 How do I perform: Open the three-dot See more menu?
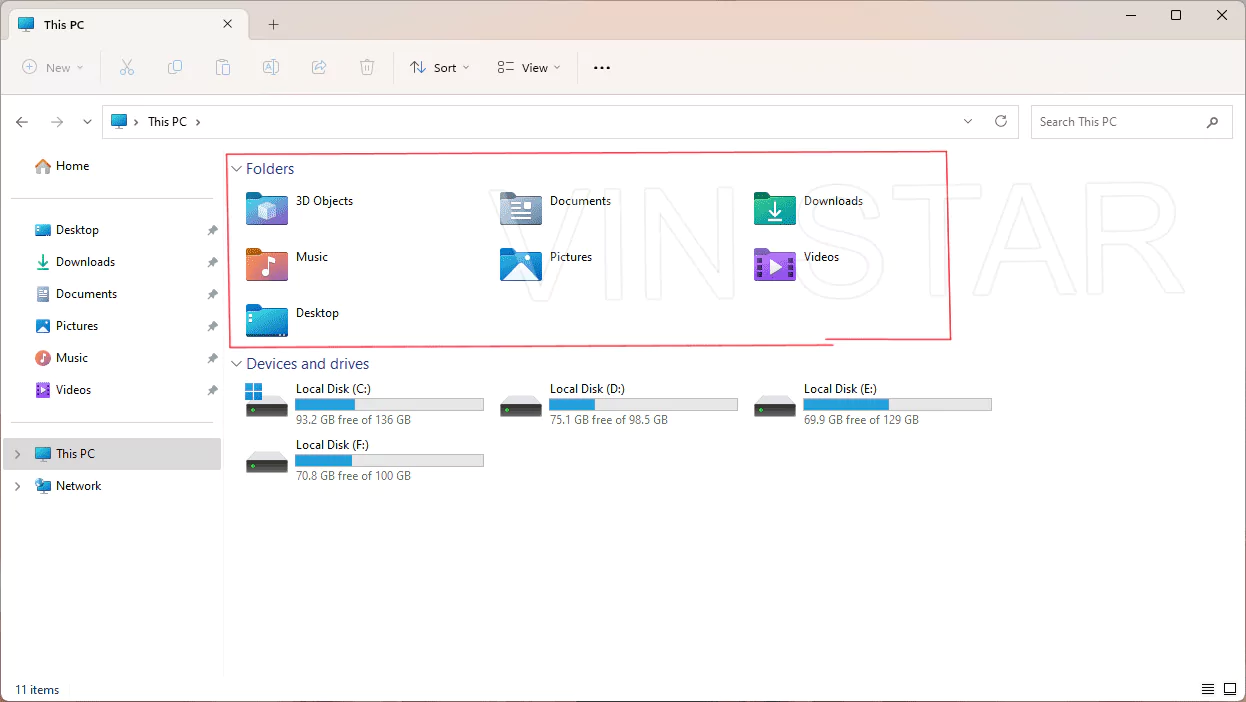[x=601, y=68]
